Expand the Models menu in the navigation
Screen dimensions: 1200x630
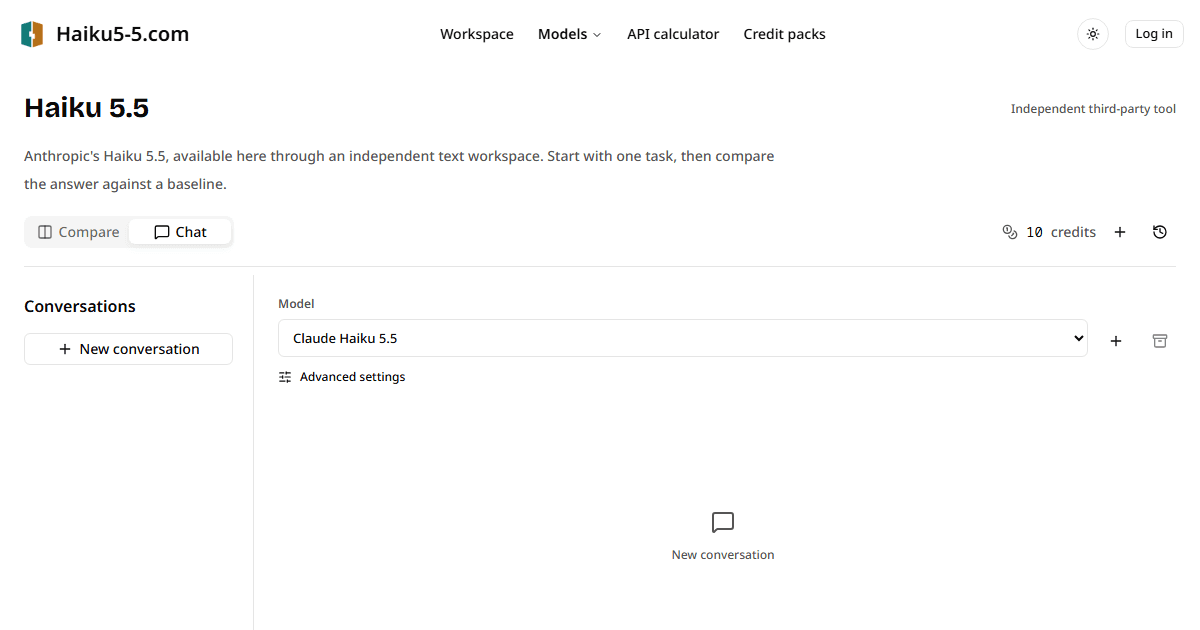[569, 34]
